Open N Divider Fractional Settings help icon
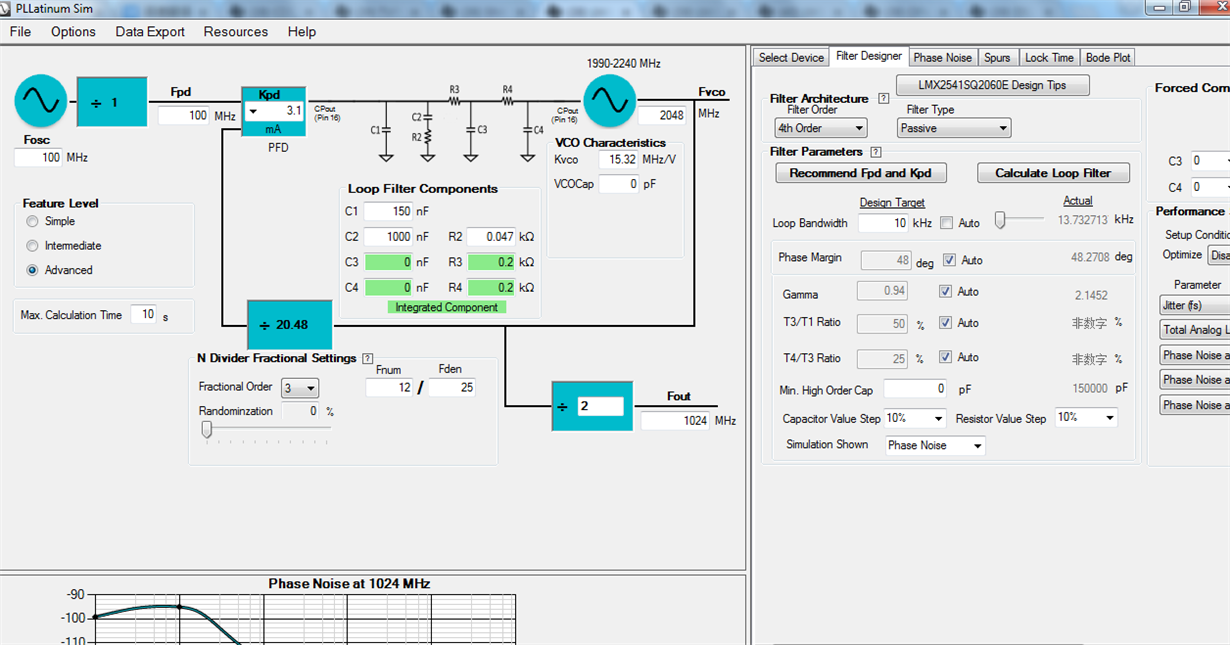Image resolution: width=1230 pixels, height=645 pixels. [368, 358]
